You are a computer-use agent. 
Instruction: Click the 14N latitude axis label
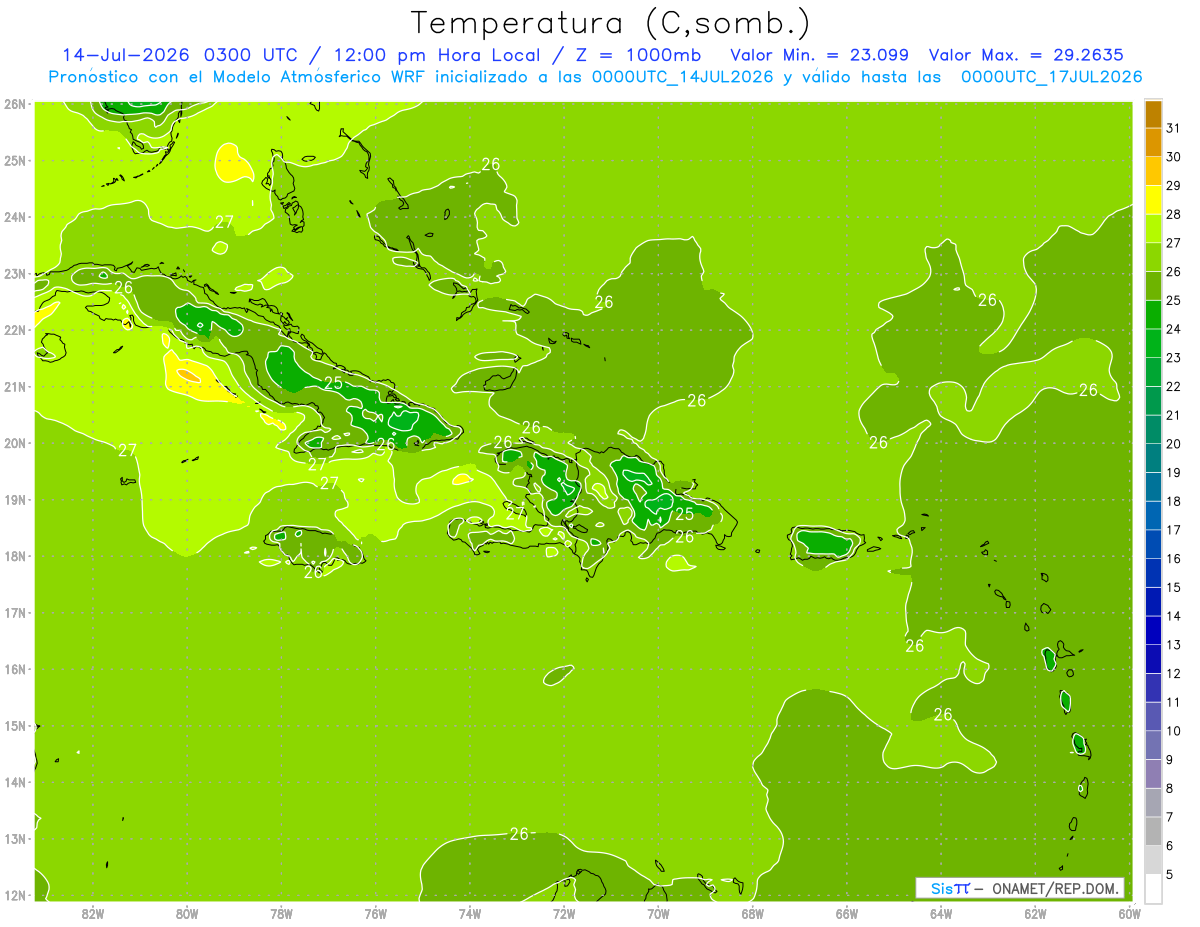(x=14, y=782)
